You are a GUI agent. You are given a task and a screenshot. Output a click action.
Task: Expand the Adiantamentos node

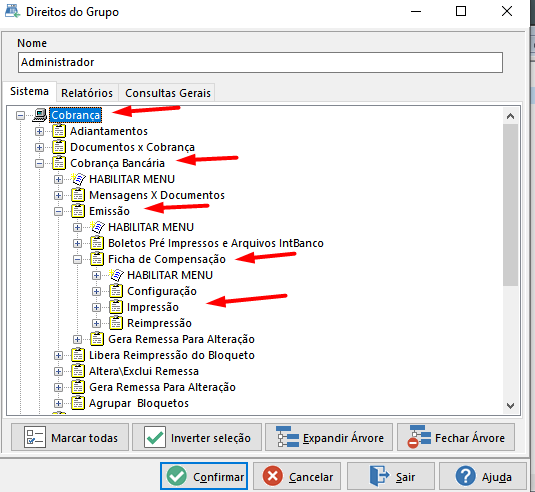[x=40, y=131]
